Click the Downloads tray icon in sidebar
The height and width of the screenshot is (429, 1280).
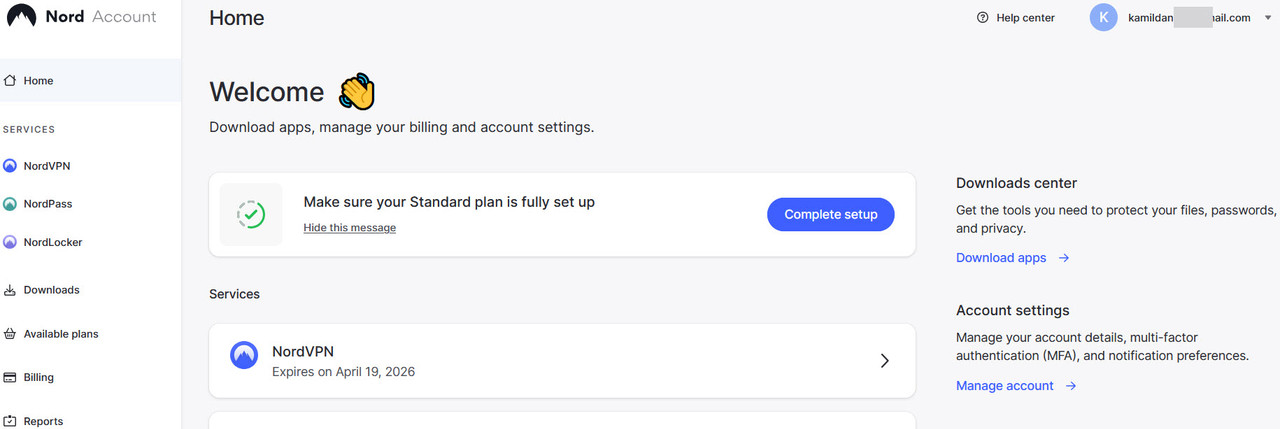[x=10, y=290]
